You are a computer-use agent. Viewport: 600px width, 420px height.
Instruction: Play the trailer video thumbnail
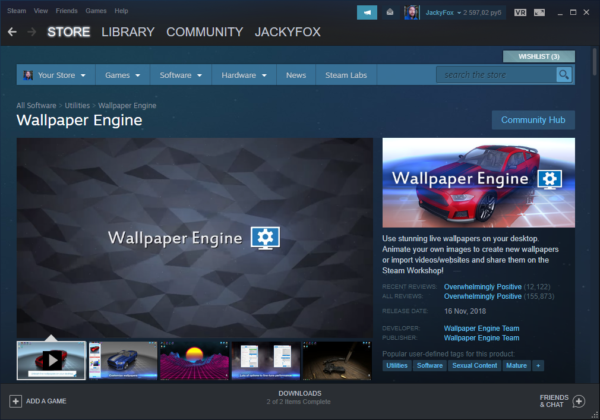(51, 360)
